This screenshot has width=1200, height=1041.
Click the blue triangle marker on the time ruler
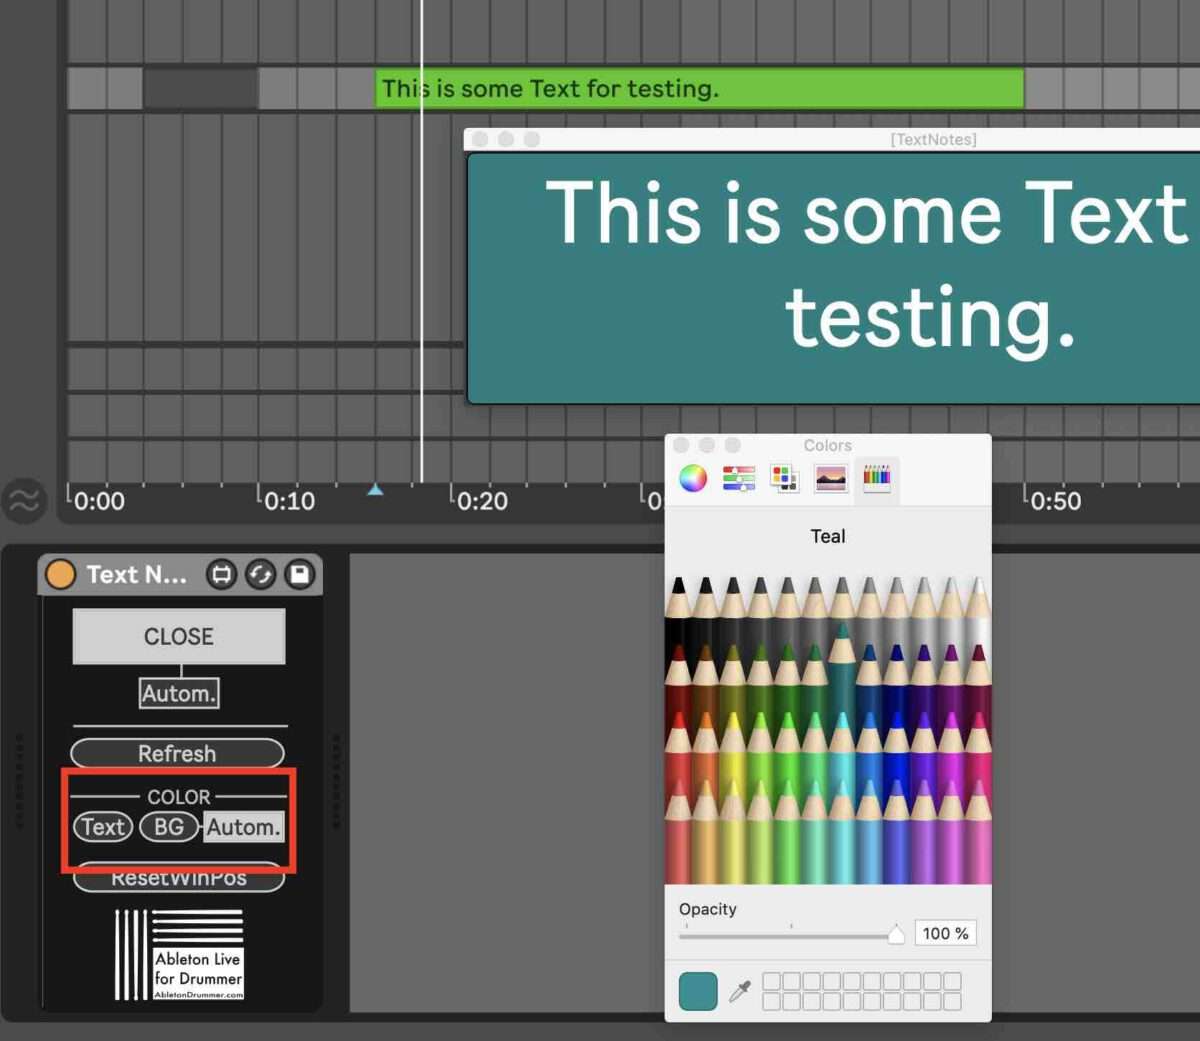(x=375, y=489)
